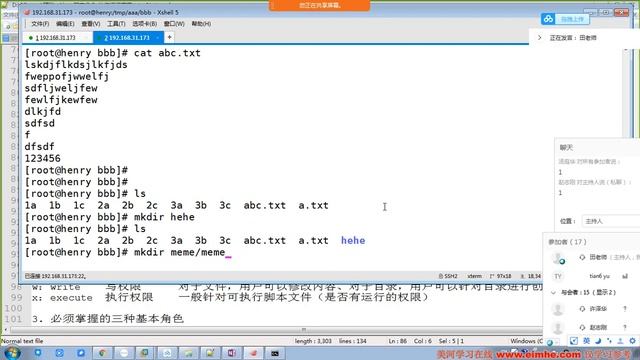The height and width of the screenshot is (360, 640).
Task: Collapse the 与会者 attendee group chevron
Action: [x=553, y=292]
